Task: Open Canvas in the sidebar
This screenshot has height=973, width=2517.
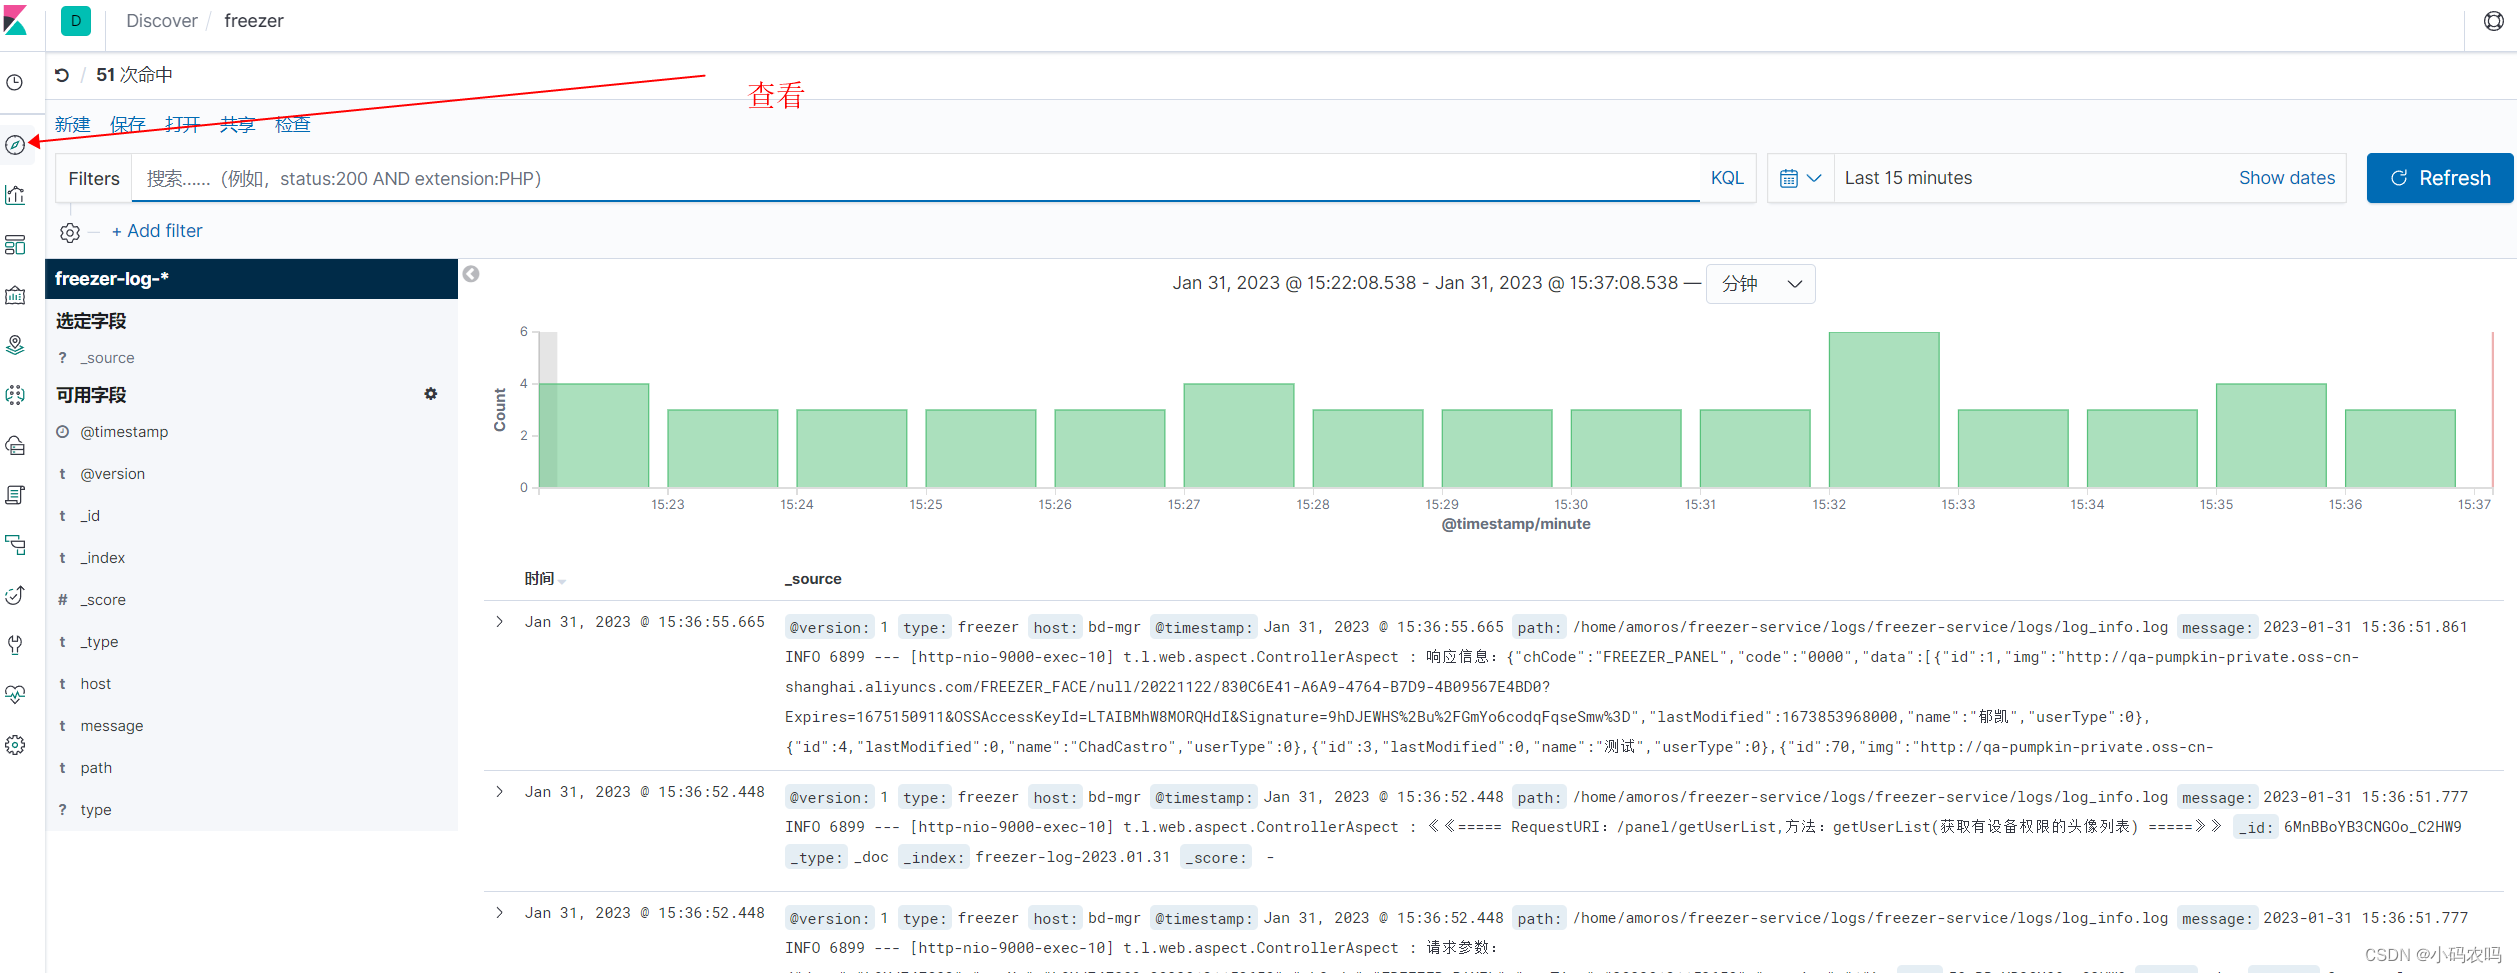Action: click(x=15, y=295)
